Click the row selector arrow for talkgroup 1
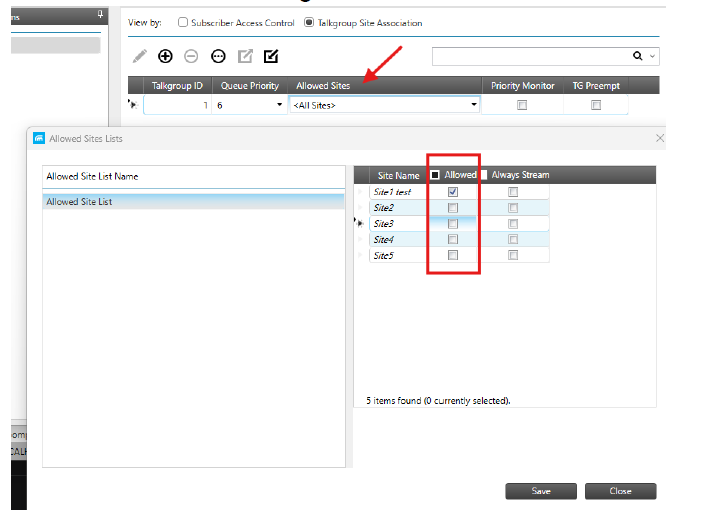 [133, 105]
